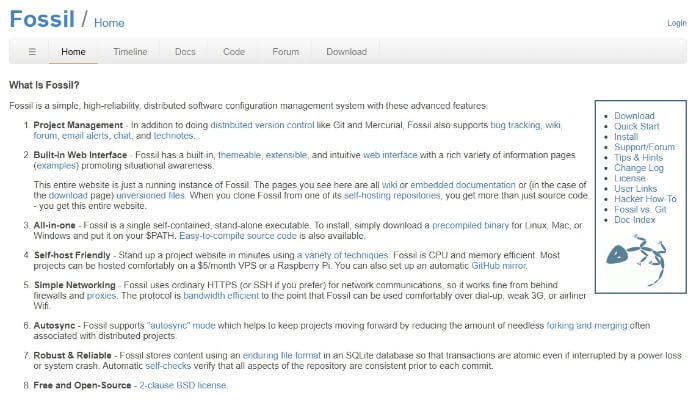Open the Quick Start sidebar link
The width and height of the screenshot is (699, 400).
pos(636,126)
